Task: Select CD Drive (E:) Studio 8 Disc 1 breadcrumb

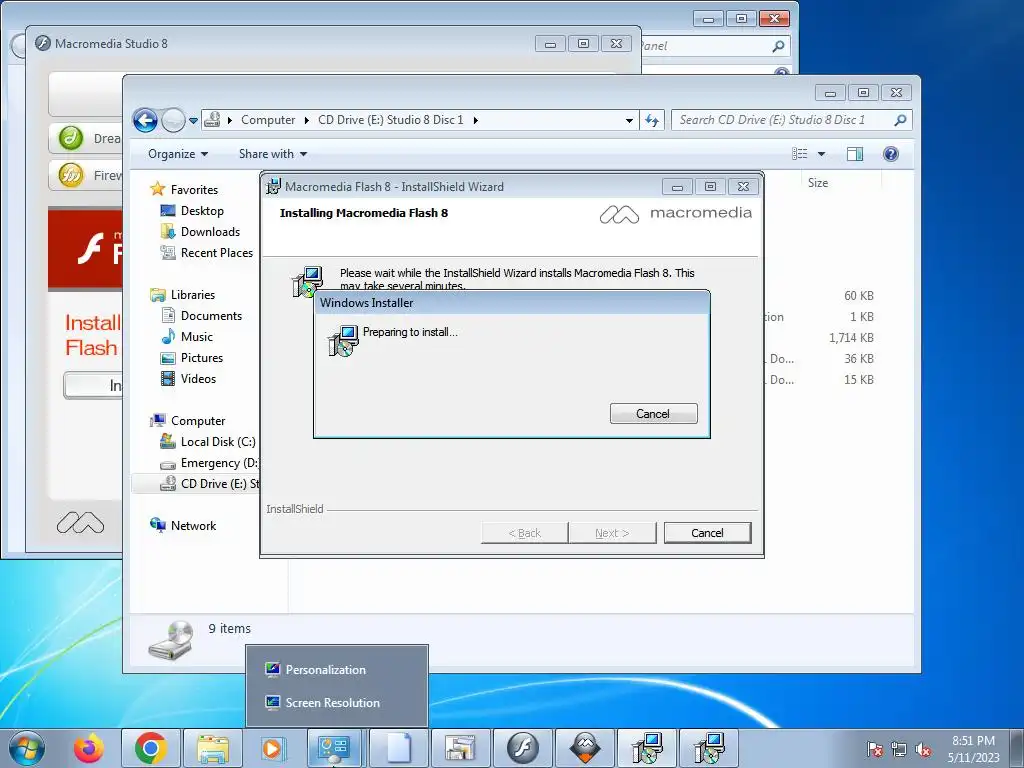Action: pos(391,120)
